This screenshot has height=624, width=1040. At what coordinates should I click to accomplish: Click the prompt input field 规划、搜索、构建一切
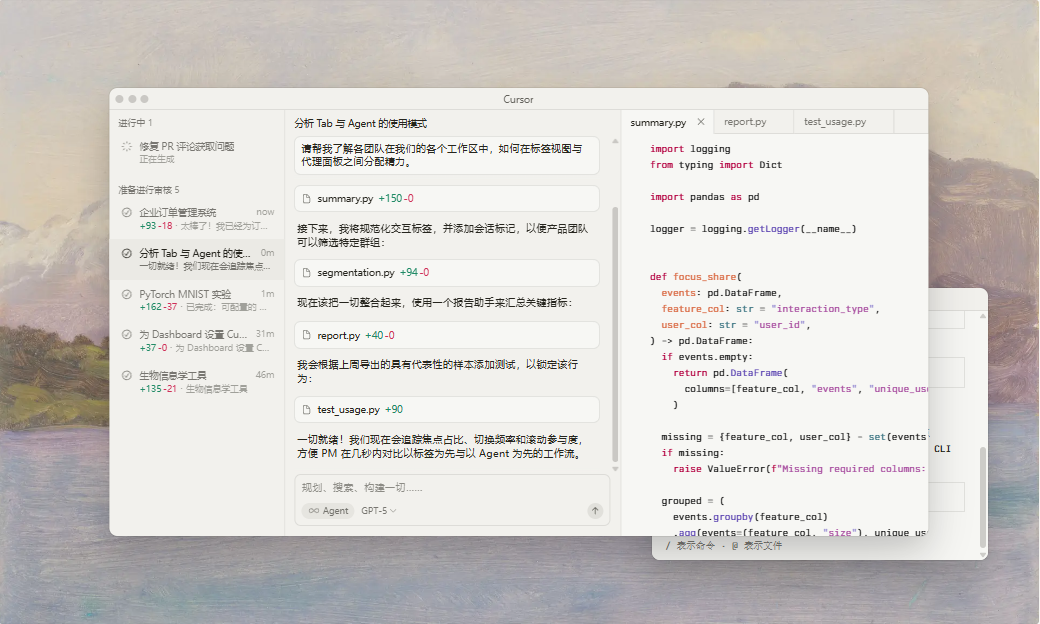[x=440, y=487]
